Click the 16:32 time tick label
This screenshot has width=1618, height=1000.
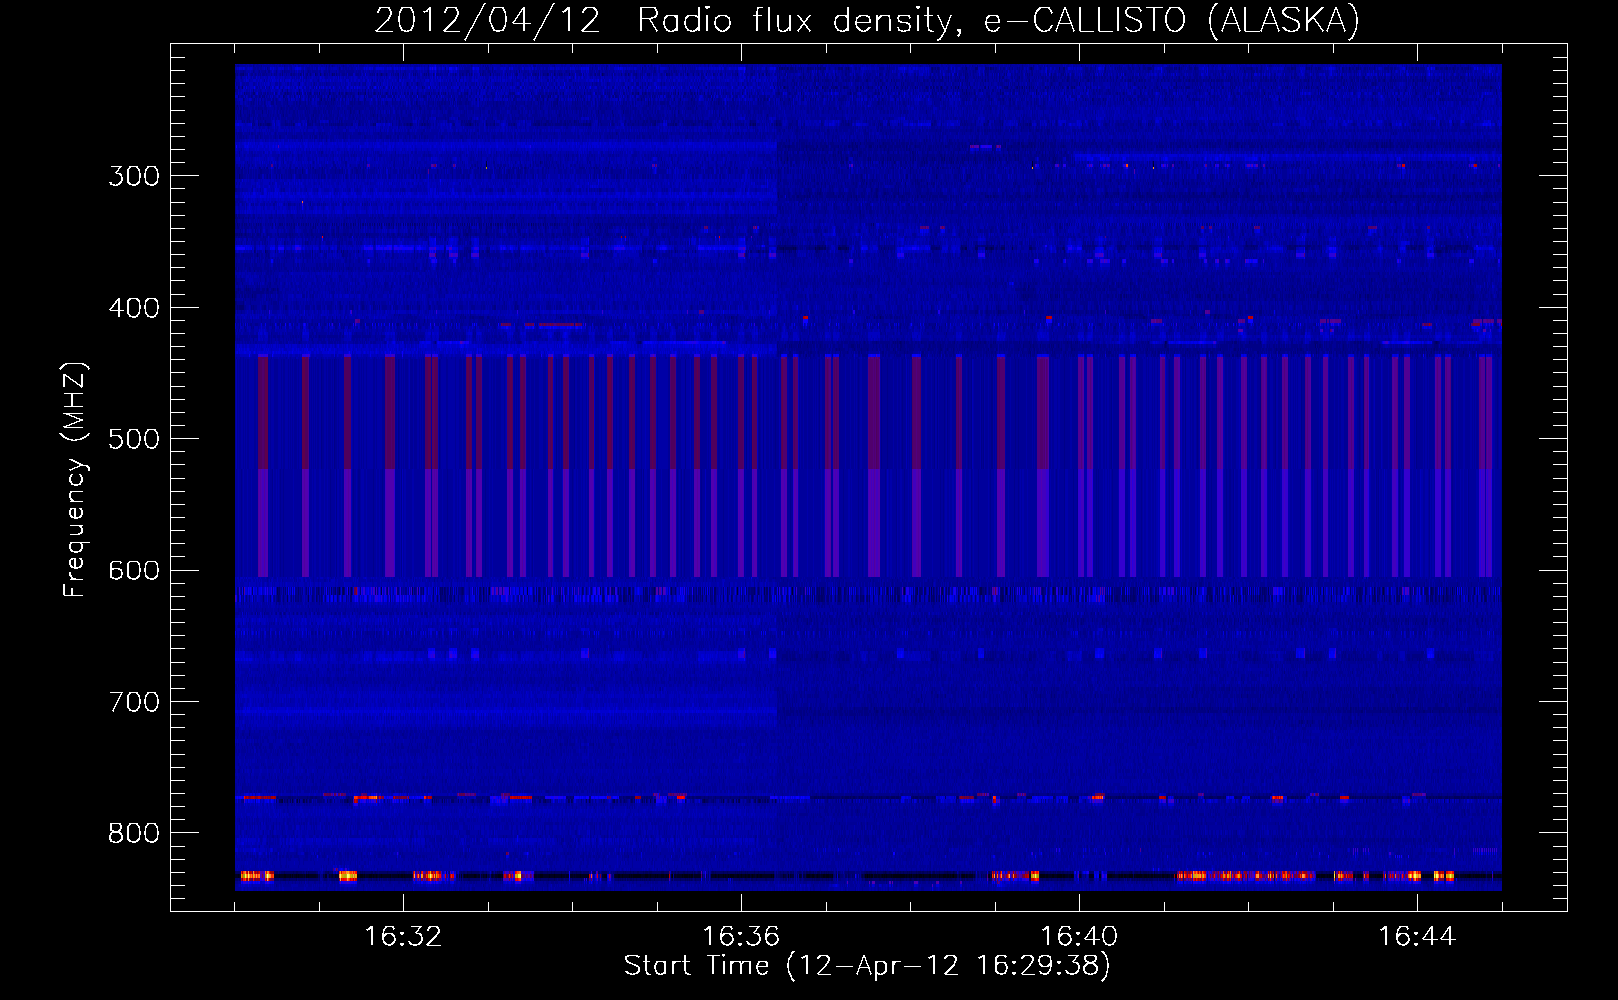click(403, 936)
